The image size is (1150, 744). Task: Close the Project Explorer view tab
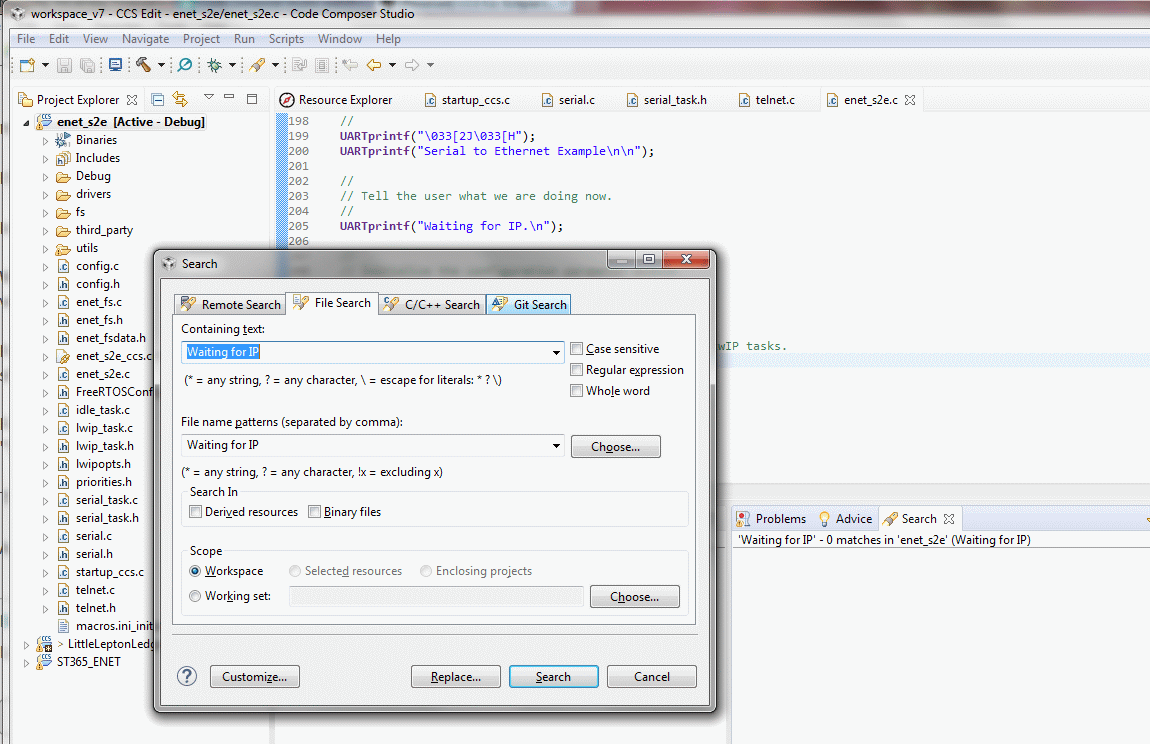pos(132,100)
